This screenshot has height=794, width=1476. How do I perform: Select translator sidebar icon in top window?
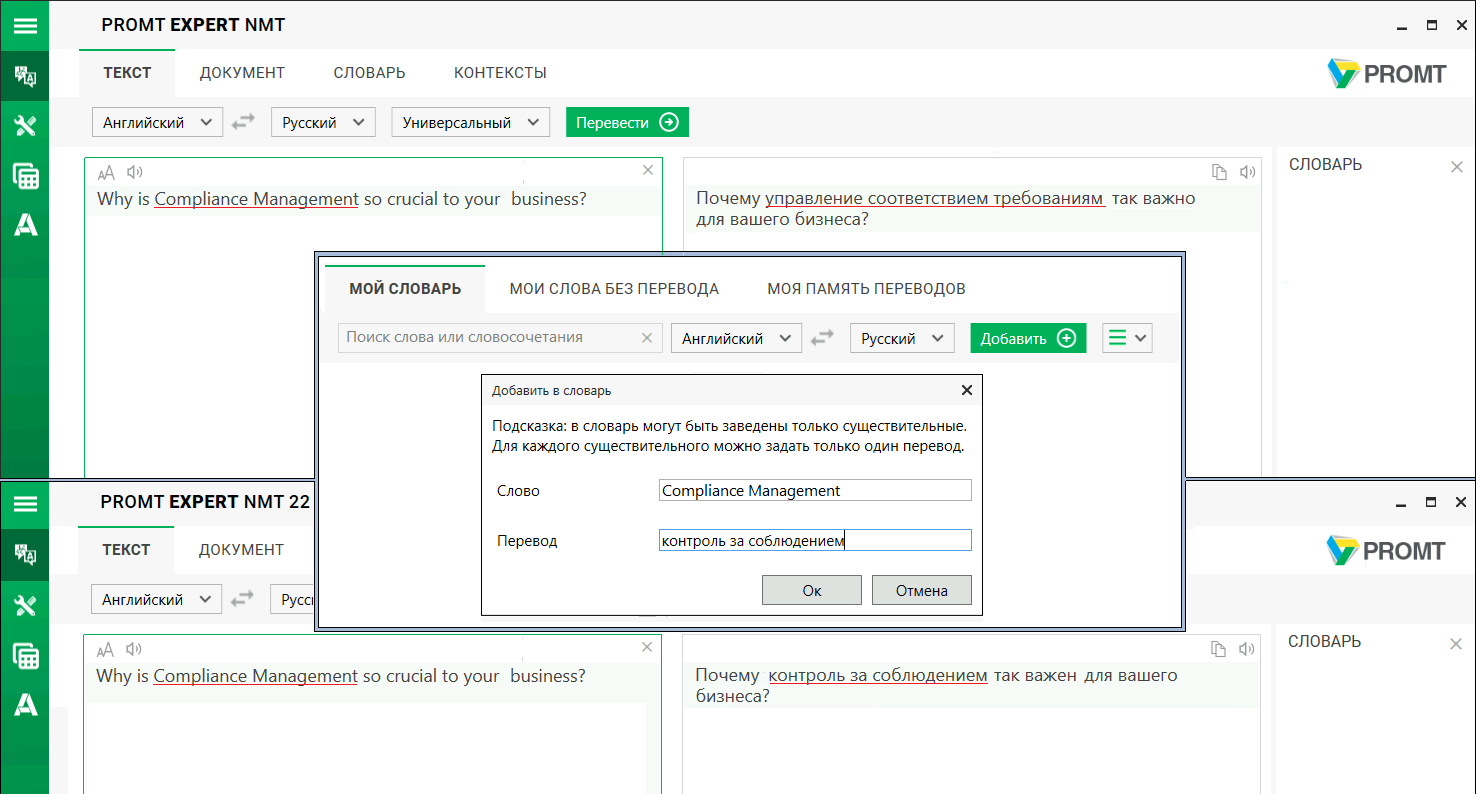click(x=25, y=76)
